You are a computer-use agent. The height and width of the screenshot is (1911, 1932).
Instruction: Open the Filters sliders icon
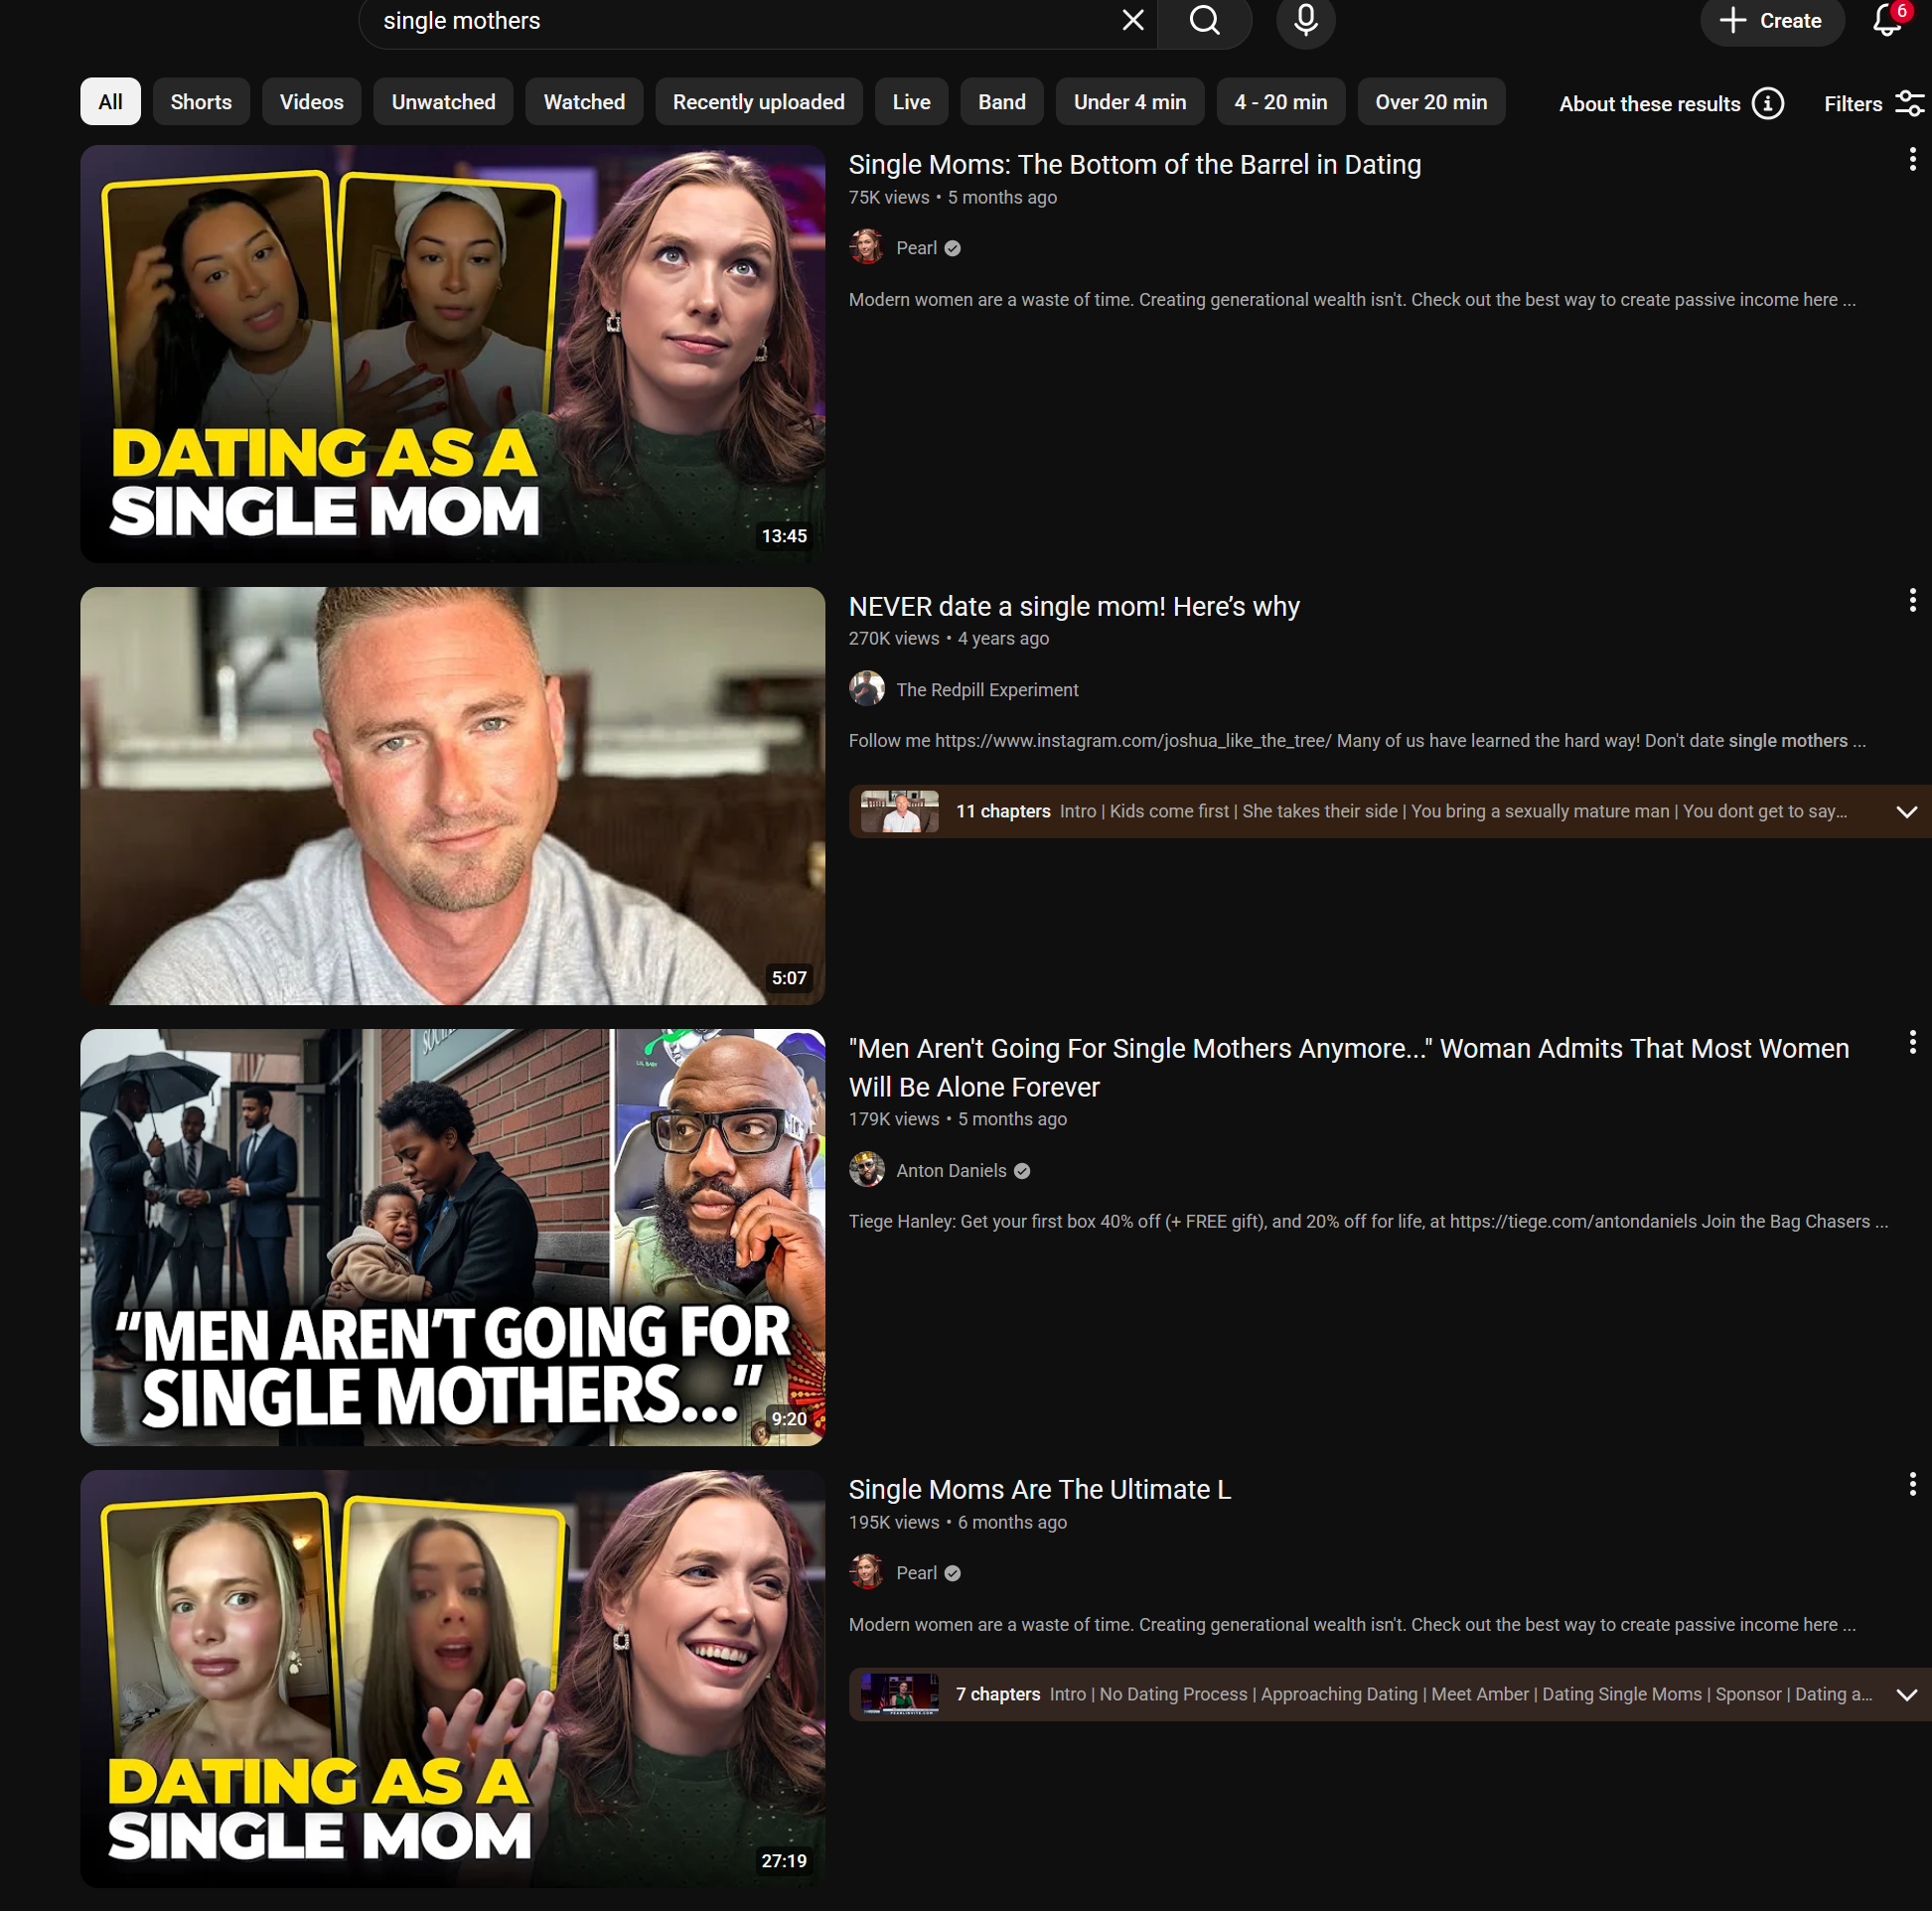pos(1909,103)
